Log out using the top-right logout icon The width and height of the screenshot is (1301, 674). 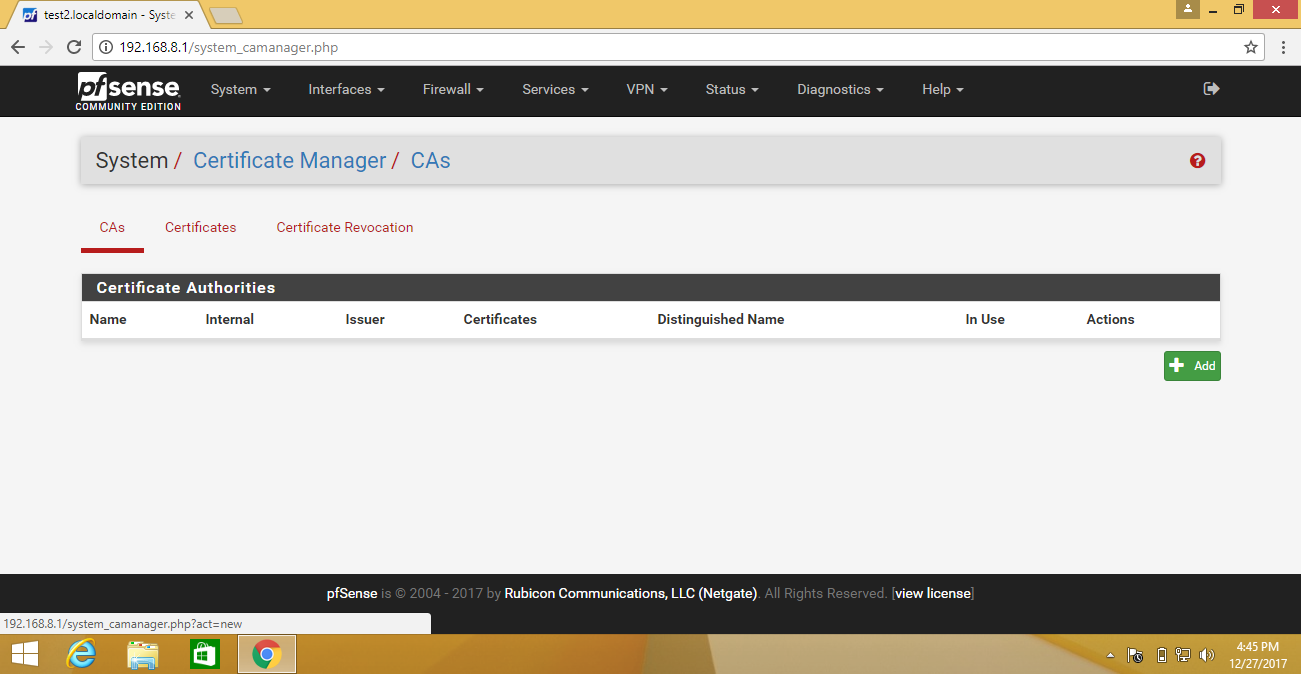coord(1211,89)
